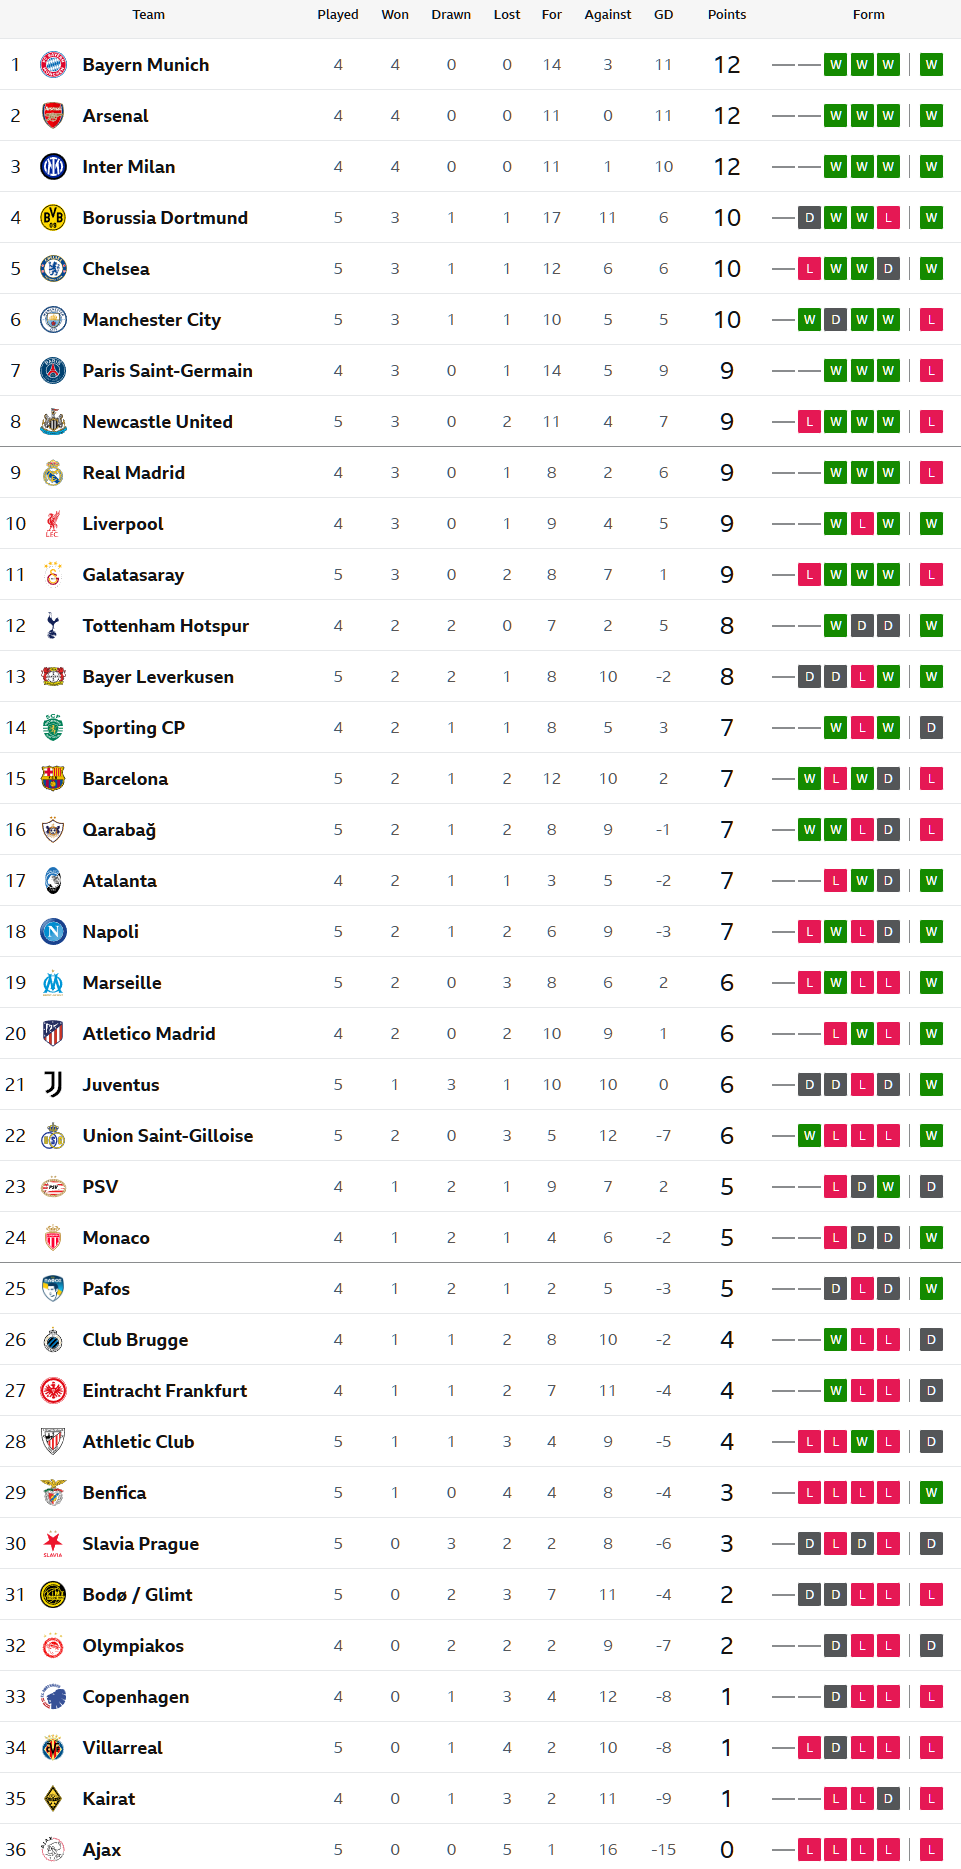Viewport: 961px width, 1869px height.
Task: Click the Atletico Madrid crest
Action: click(53, 1034)
